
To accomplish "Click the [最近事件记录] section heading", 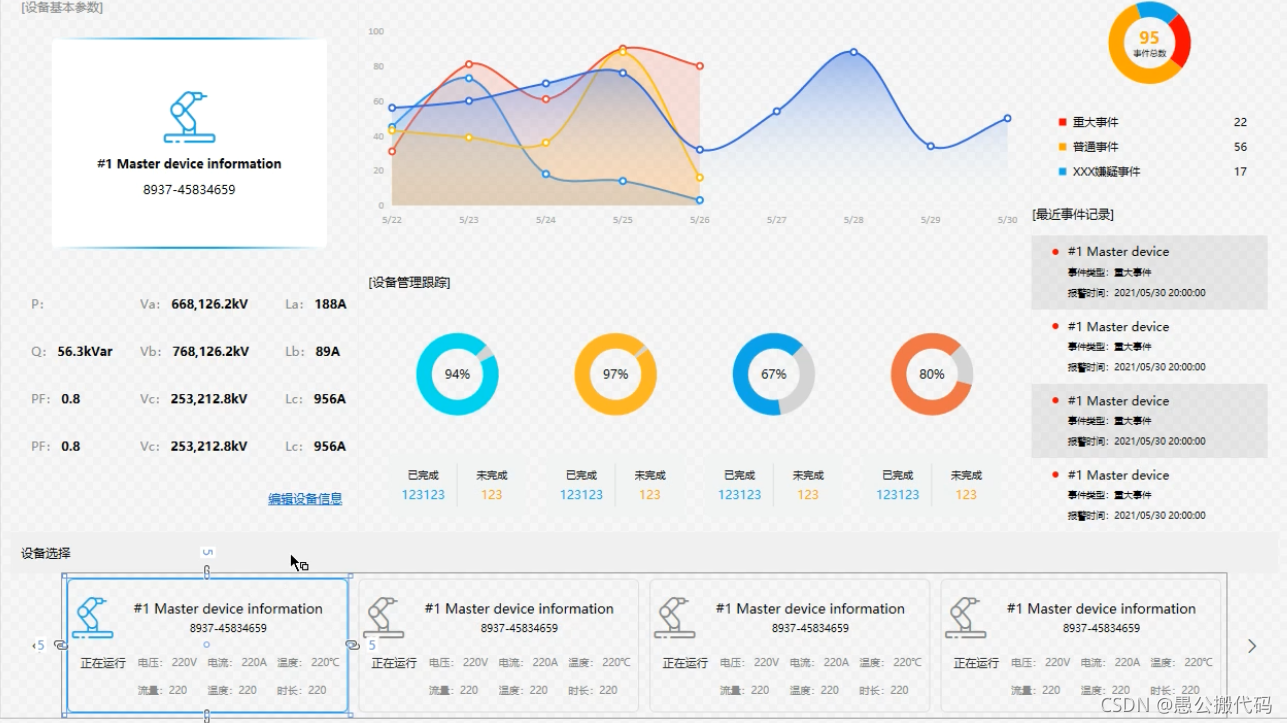I will 1073,215.
